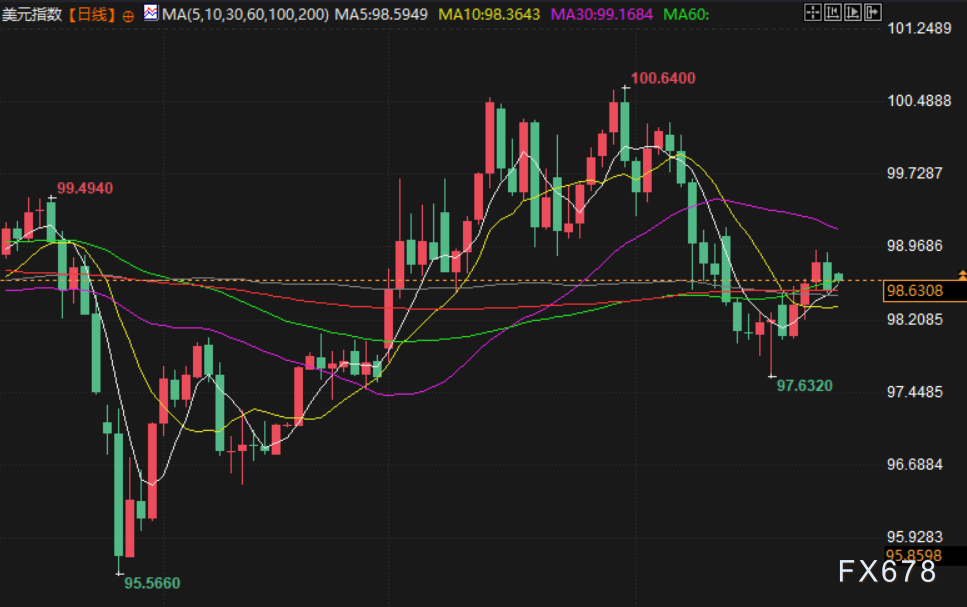This screenshot has width=967, height=607.
Task: Switch to the 美元指数 chart tab
Action: point(30,14)
